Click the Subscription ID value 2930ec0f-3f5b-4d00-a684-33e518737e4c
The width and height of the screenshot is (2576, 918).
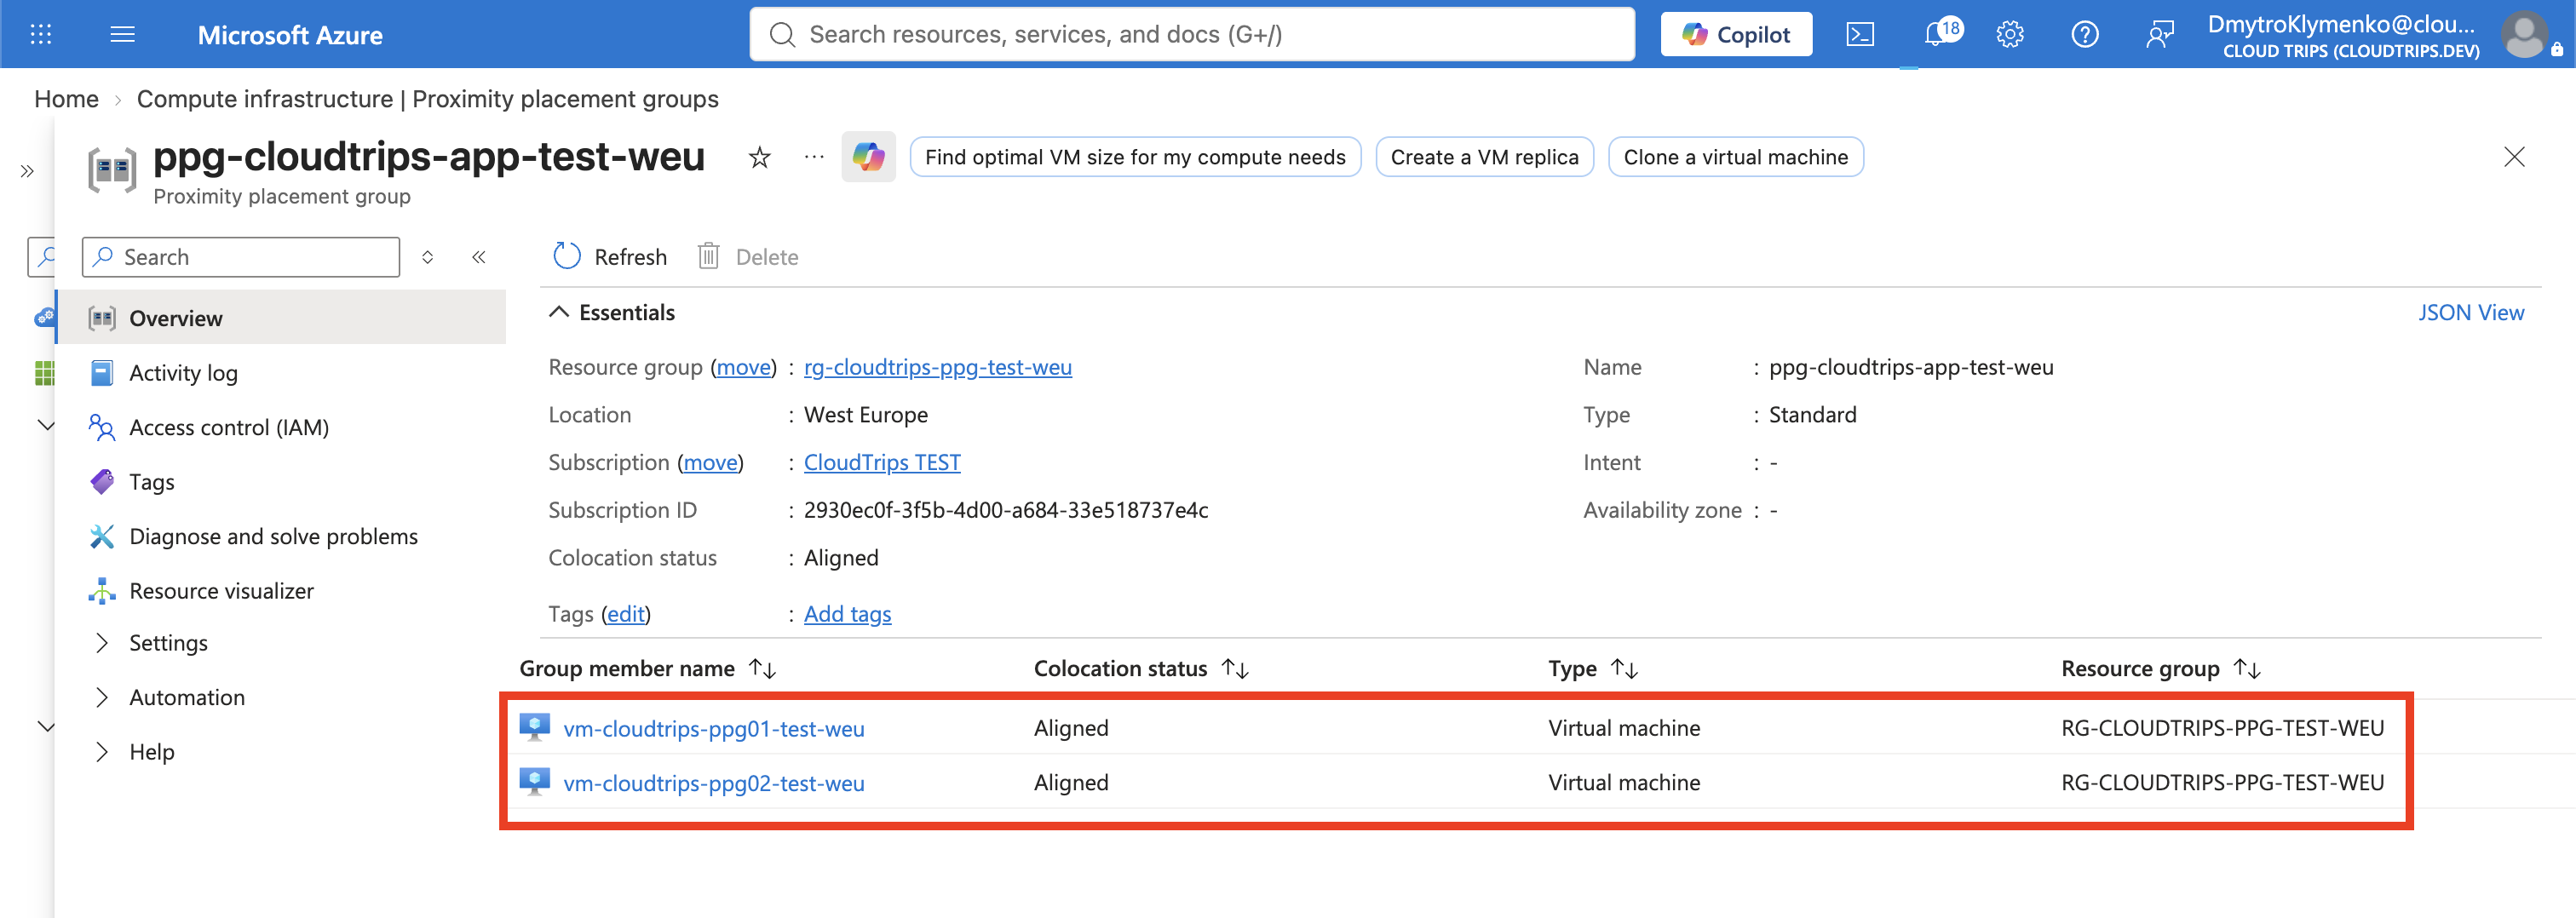coord(1006,510)
